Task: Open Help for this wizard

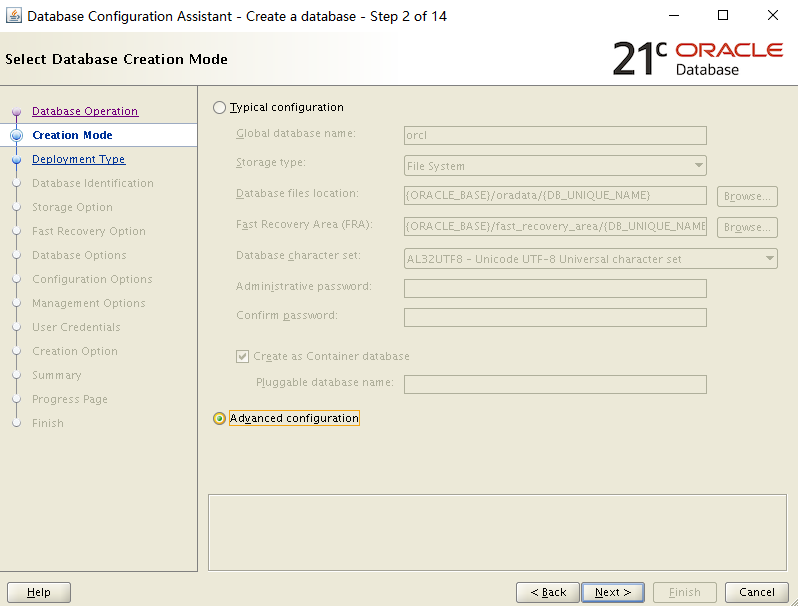Action: (38, 592)
